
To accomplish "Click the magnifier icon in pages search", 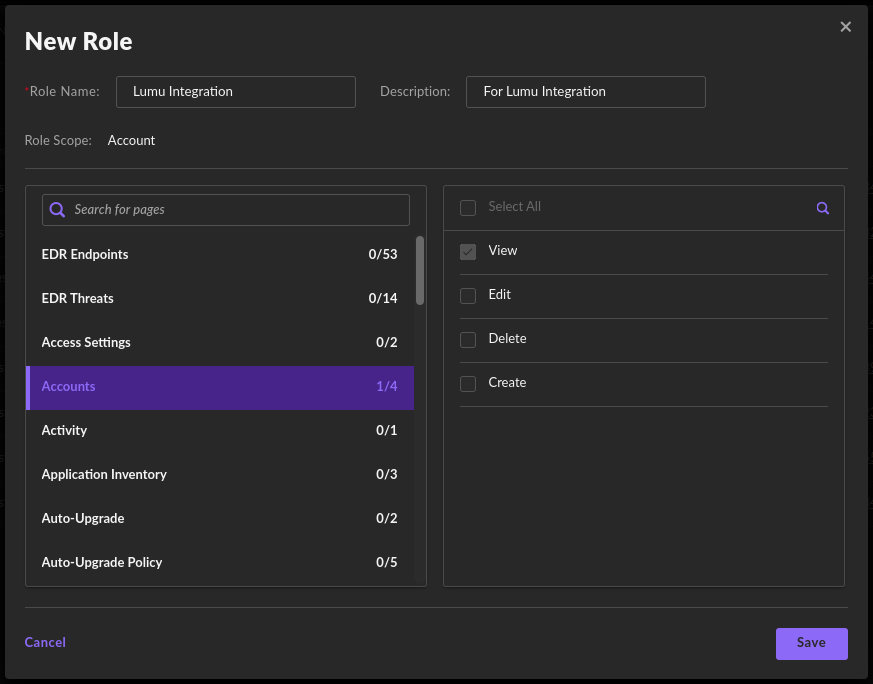I will pyautogui.click(x=58, y=210).
